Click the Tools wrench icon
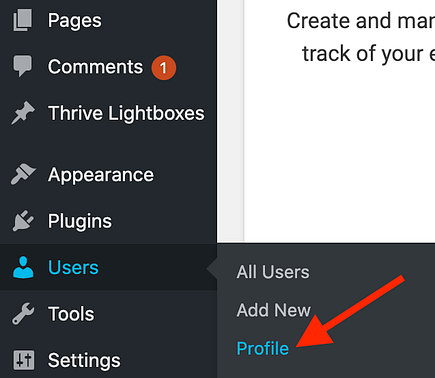The height and width of the screenshot is (378, 435). 23,314
